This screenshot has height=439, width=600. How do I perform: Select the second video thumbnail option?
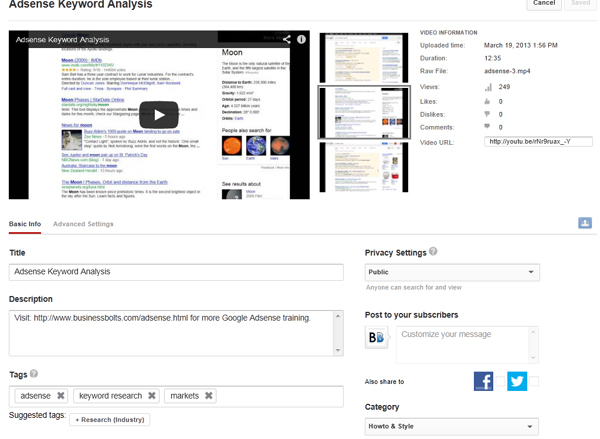tap(364, 112)
